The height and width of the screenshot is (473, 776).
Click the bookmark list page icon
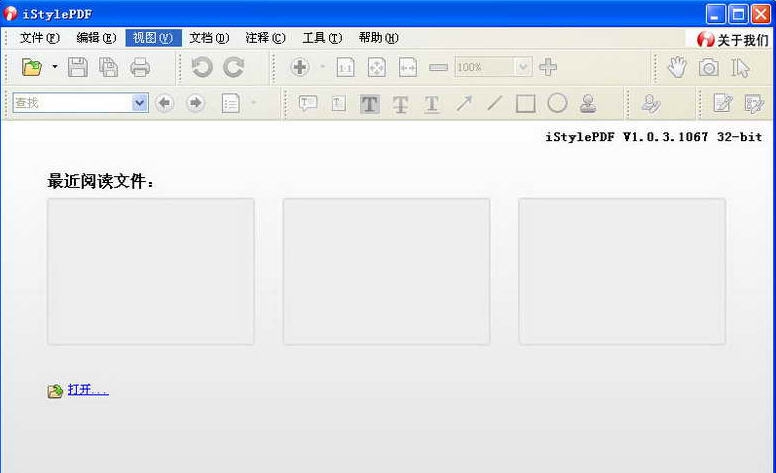231,103
